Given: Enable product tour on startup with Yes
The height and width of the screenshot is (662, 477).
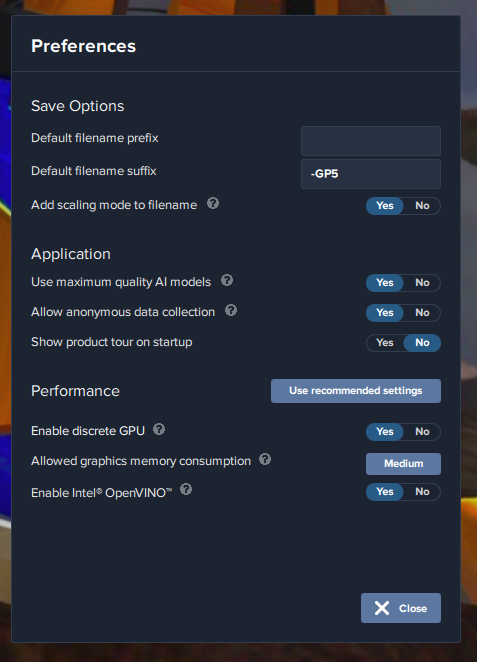Looking at the screenshot, I should click(x=385, y=342).
